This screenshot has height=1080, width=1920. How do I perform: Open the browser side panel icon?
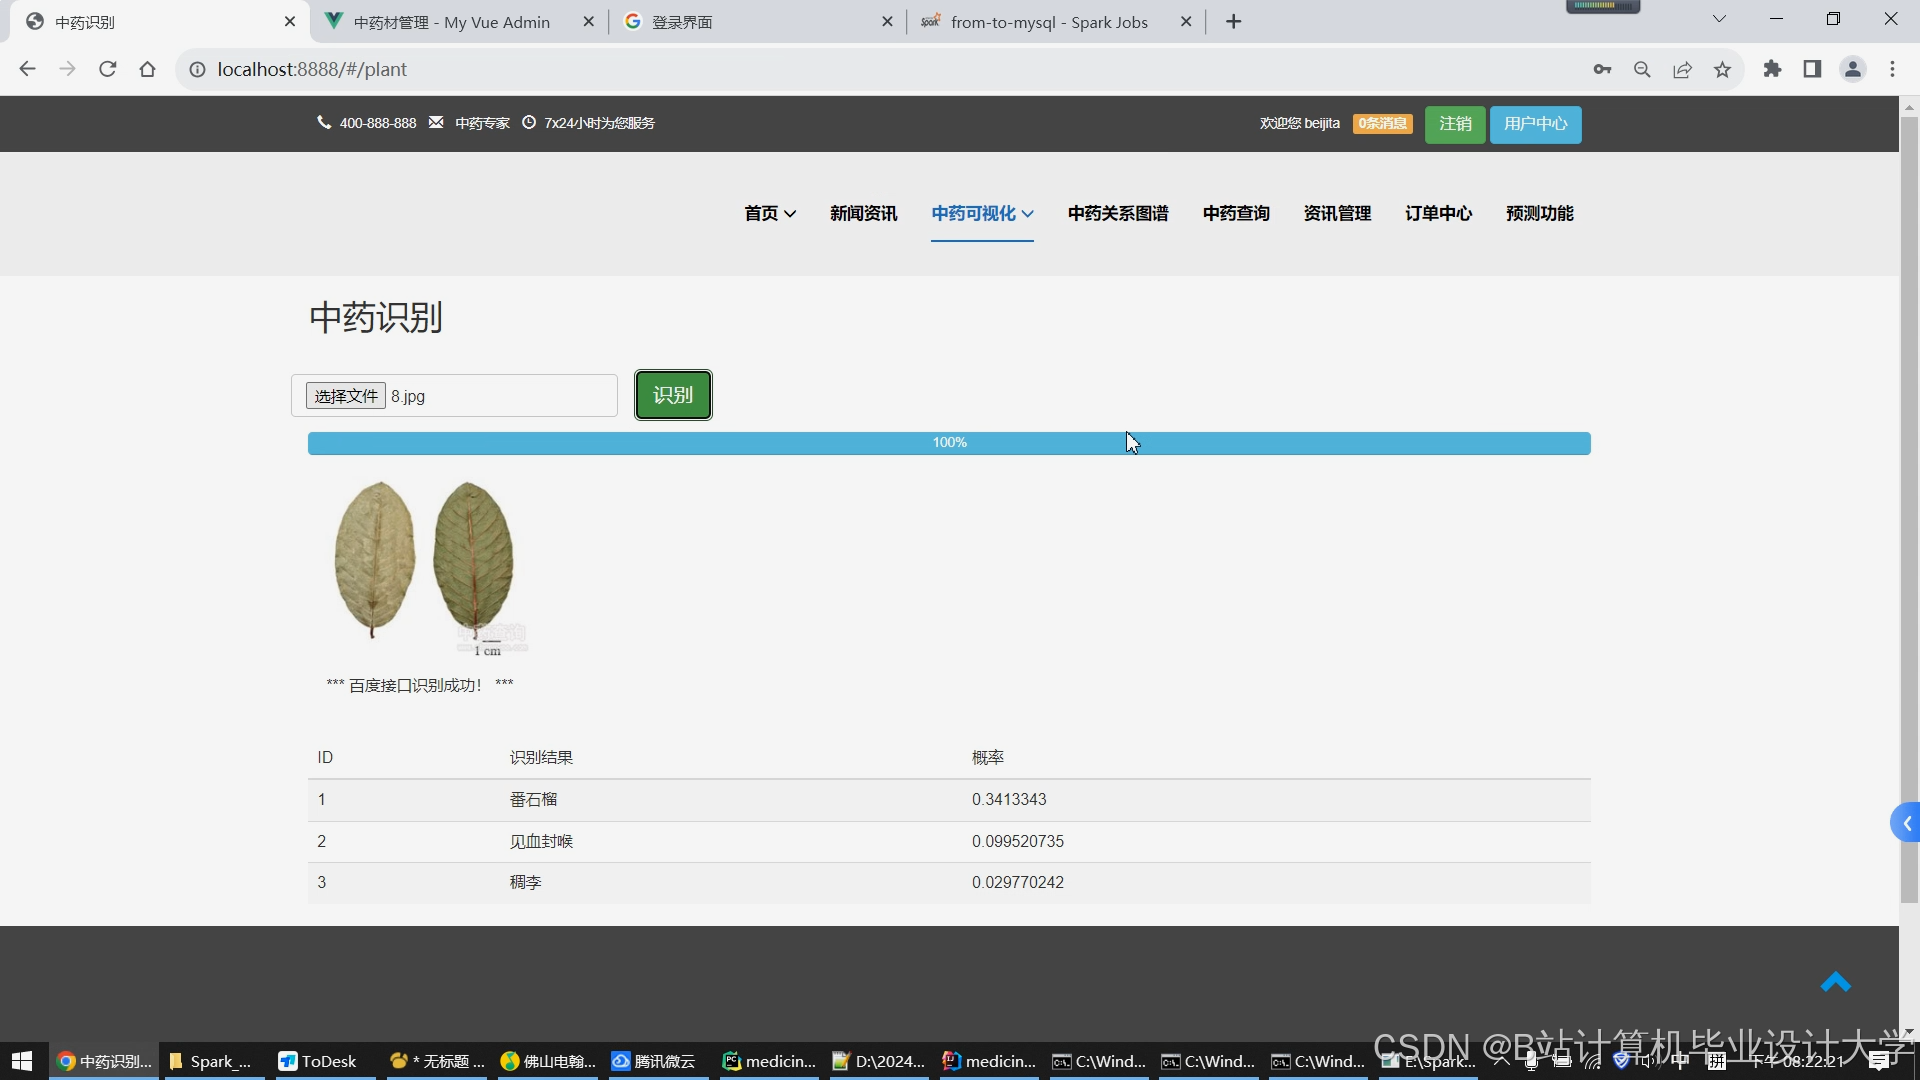coord(1812,69)
